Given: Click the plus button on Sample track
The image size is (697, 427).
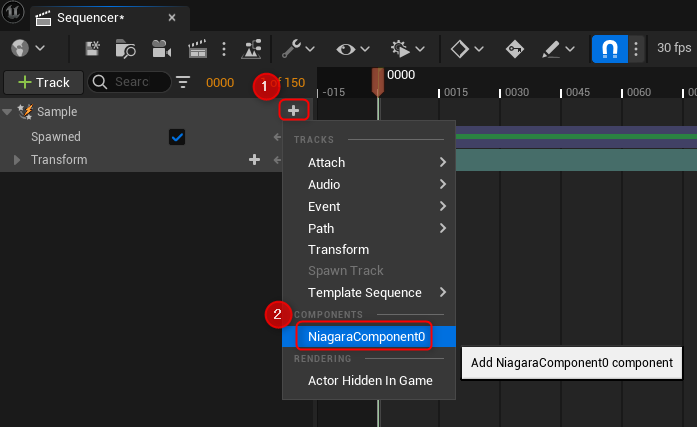Looking at the screenshot, I should click(x=293, y=111).
